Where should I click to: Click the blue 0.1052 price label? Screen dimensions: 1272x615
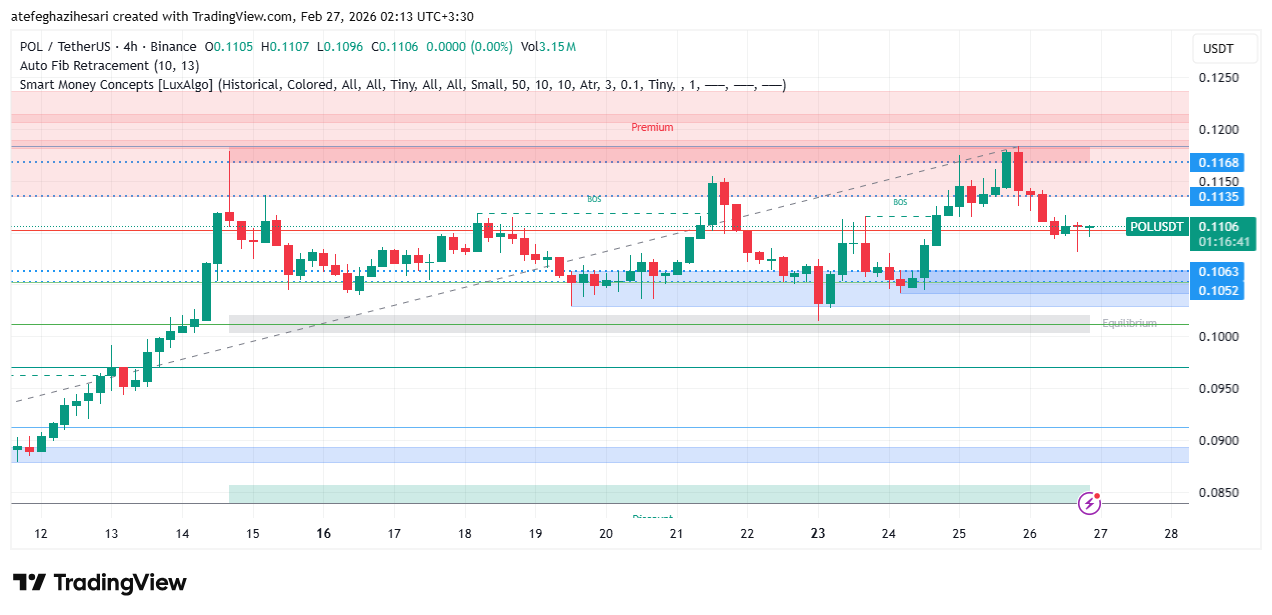point(1219,290)
